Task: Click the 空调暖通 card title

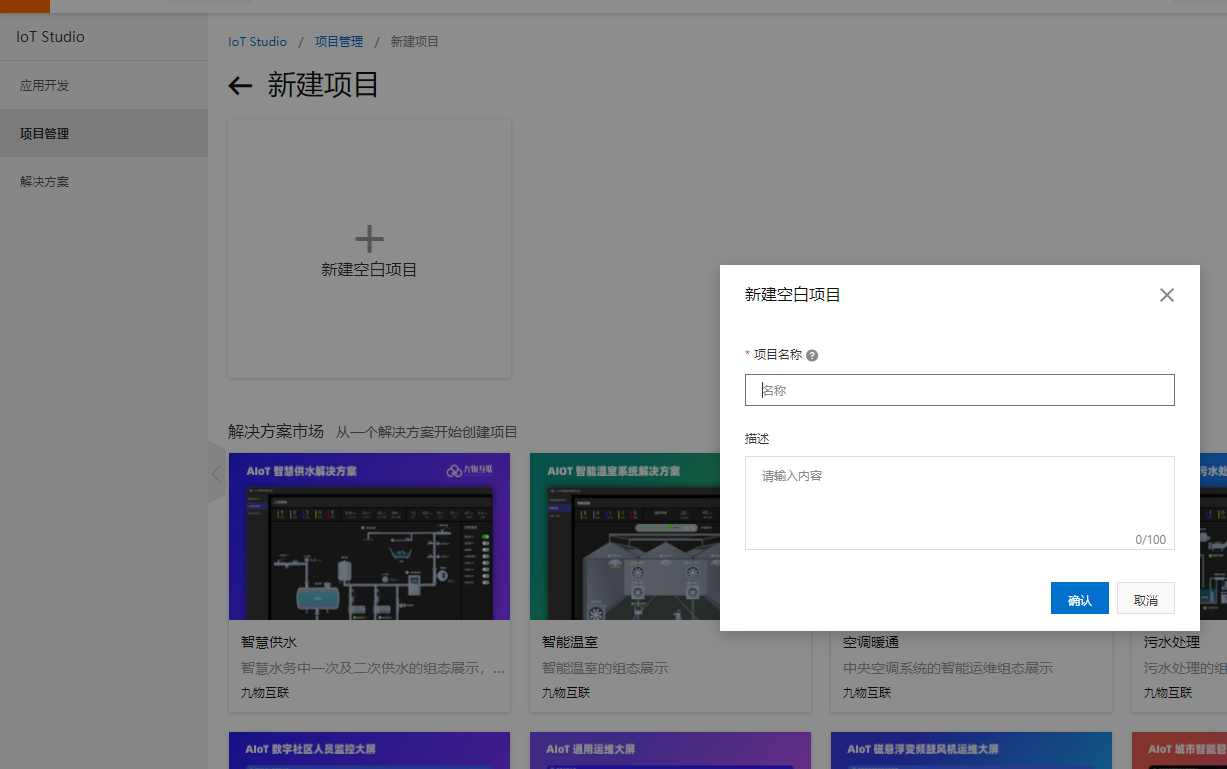Action: (871, 642)
